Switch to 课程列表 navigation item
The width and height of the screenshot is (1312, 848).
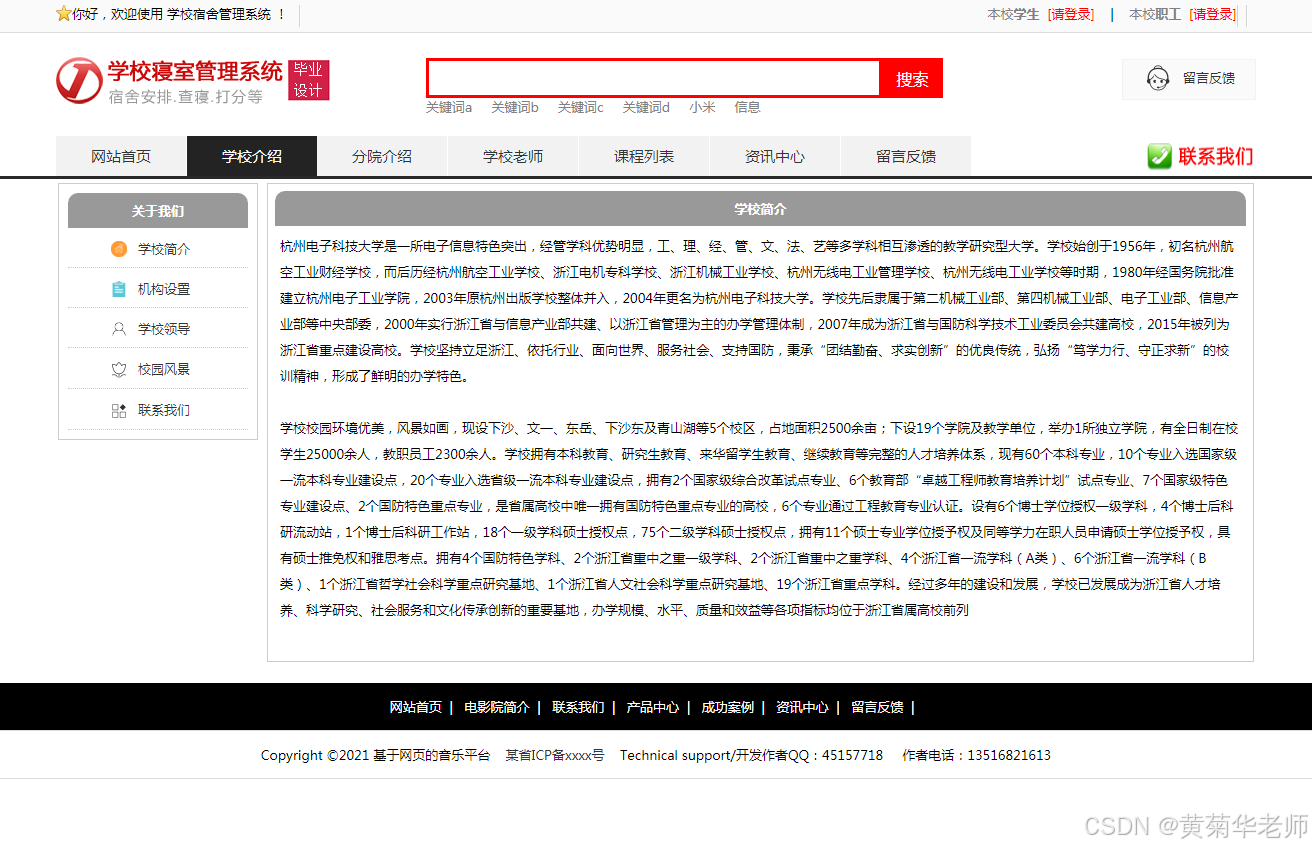(643, 156)
